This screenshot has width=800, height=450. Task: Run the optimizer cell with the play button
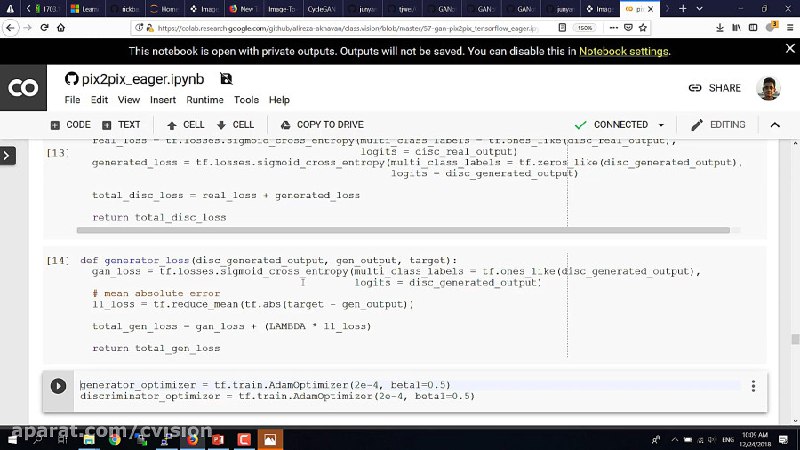click(x=58, y=386)
